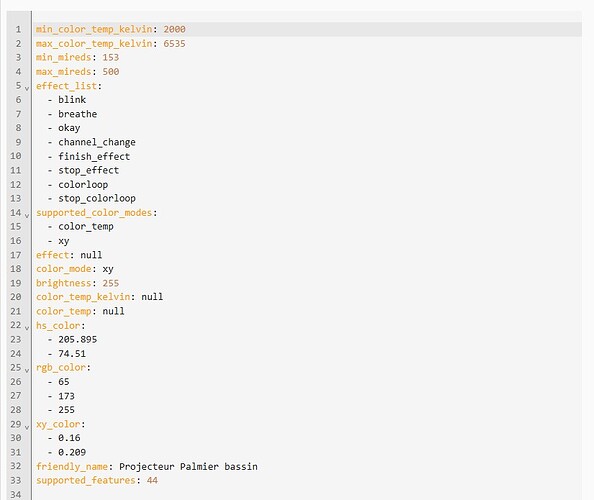594x500 pixels.
Task: Click the colorloop entry on line 12
Action: coord(83,185)
